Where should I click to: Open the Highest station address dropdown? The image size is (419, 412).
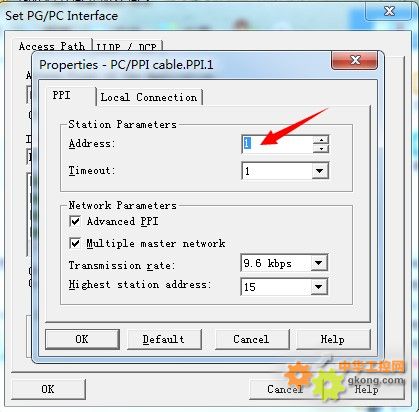click(x=319, y=287)
